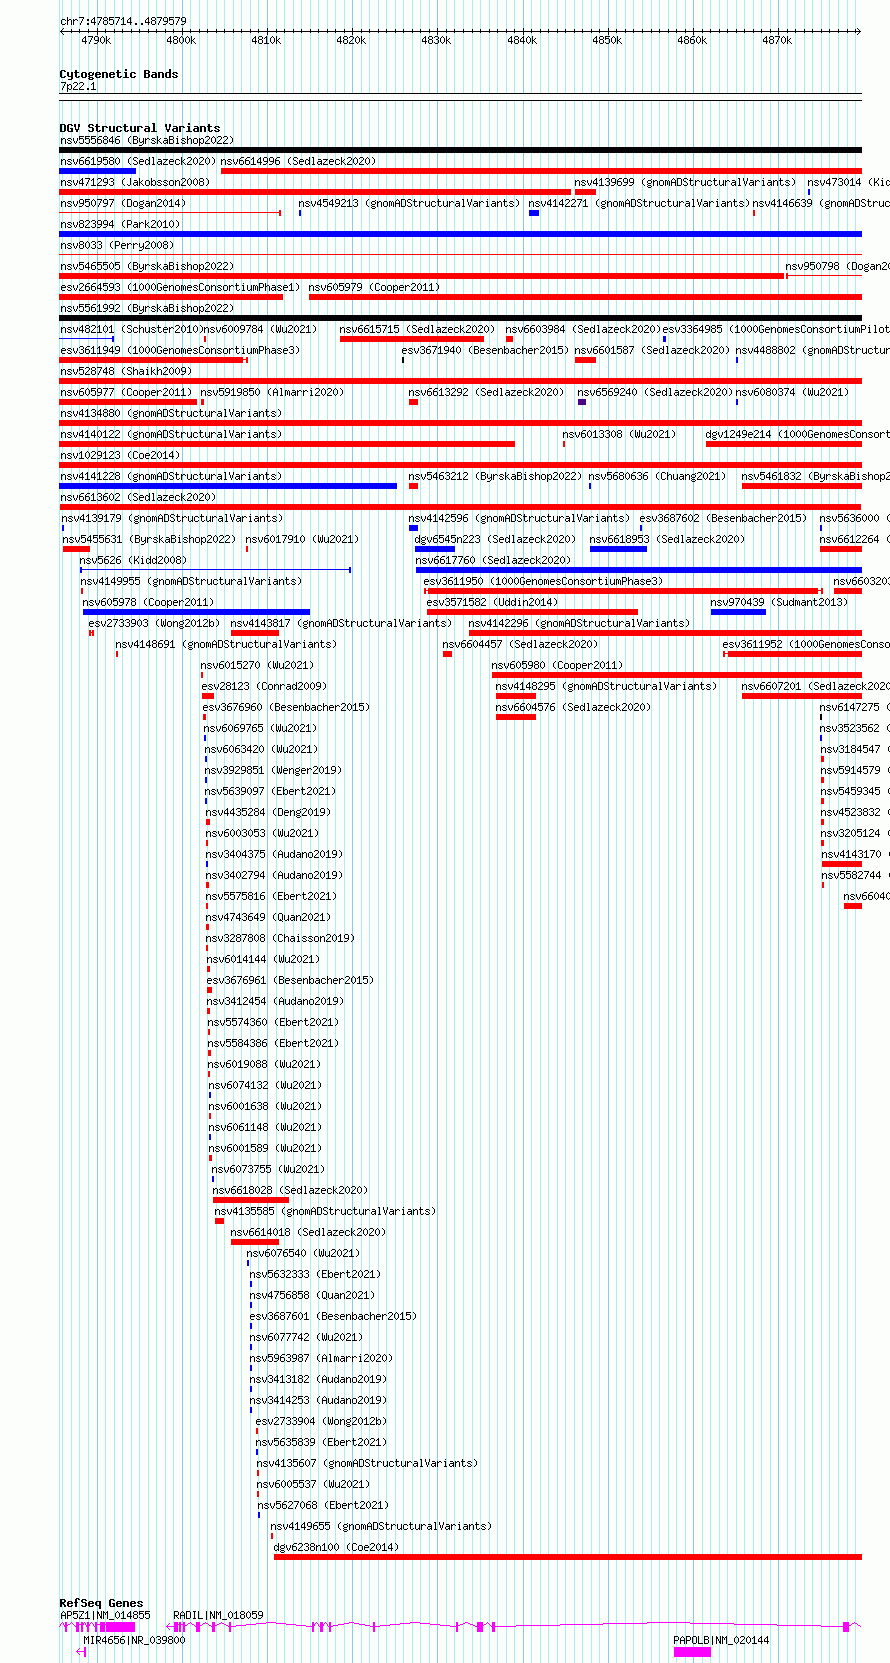Click the blue bar under nsv4141228
The height and width of the screenshot is (1663, 890).
(x=228, y=486)
